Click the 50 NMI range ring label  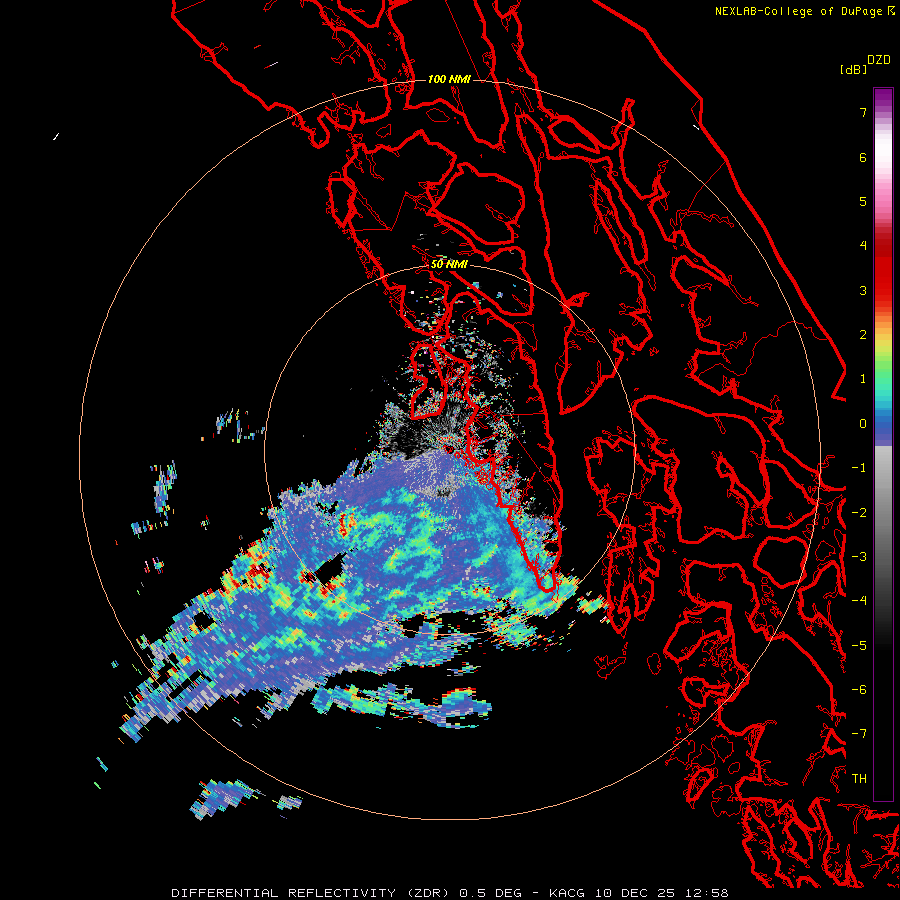(x=449, y=265)
